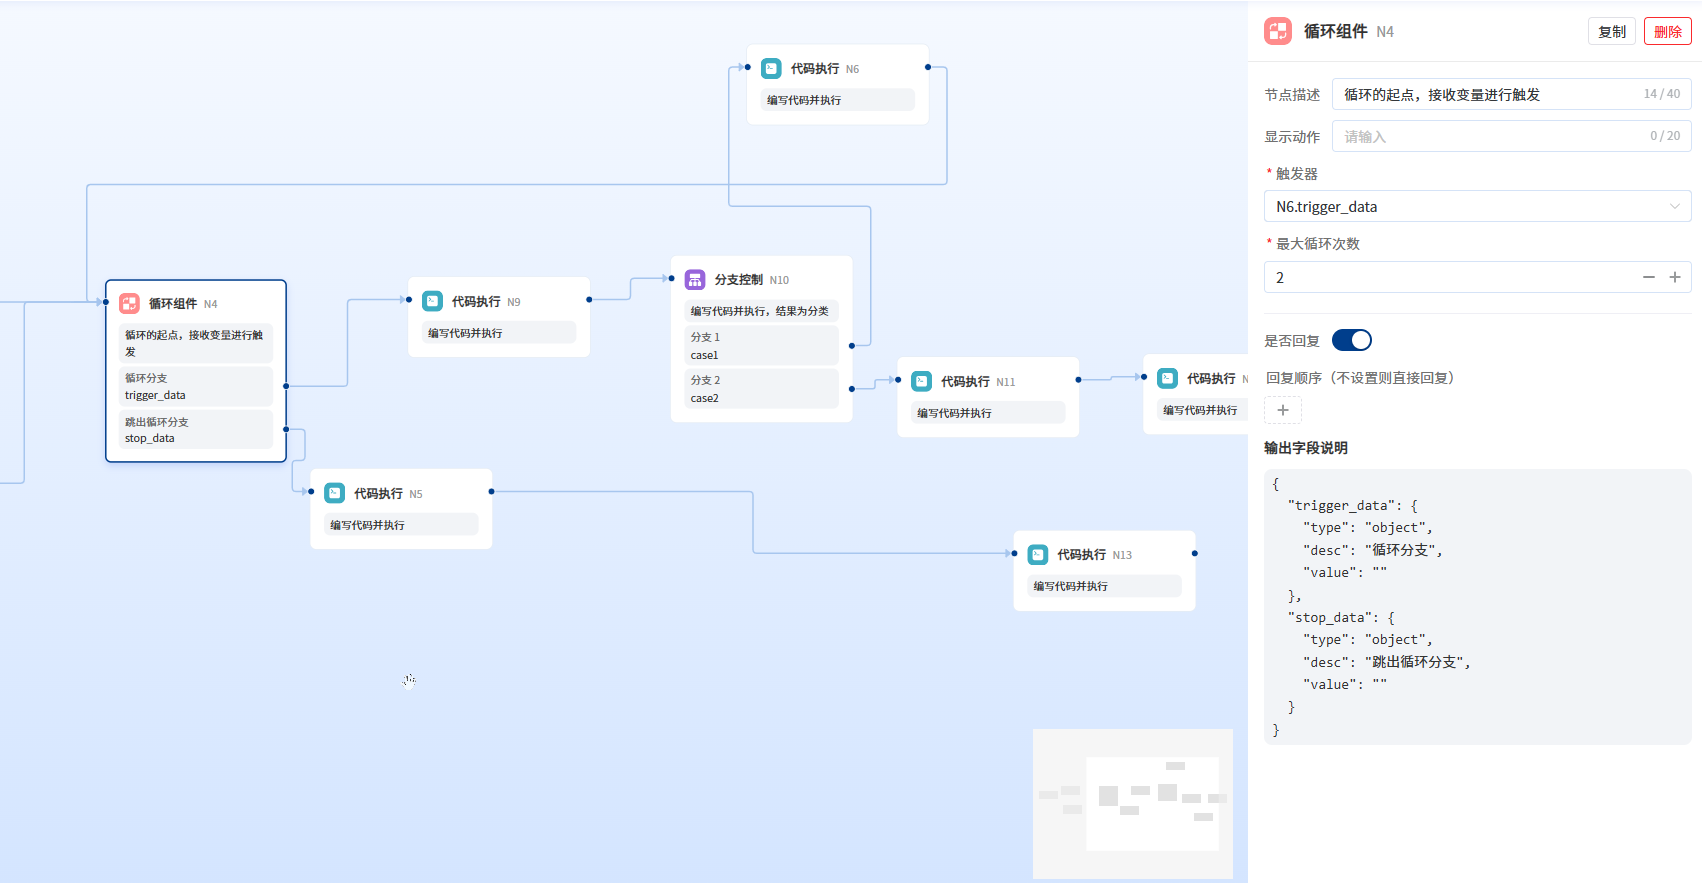Decrease max loop count with minus button

[x=1648, y=277]
